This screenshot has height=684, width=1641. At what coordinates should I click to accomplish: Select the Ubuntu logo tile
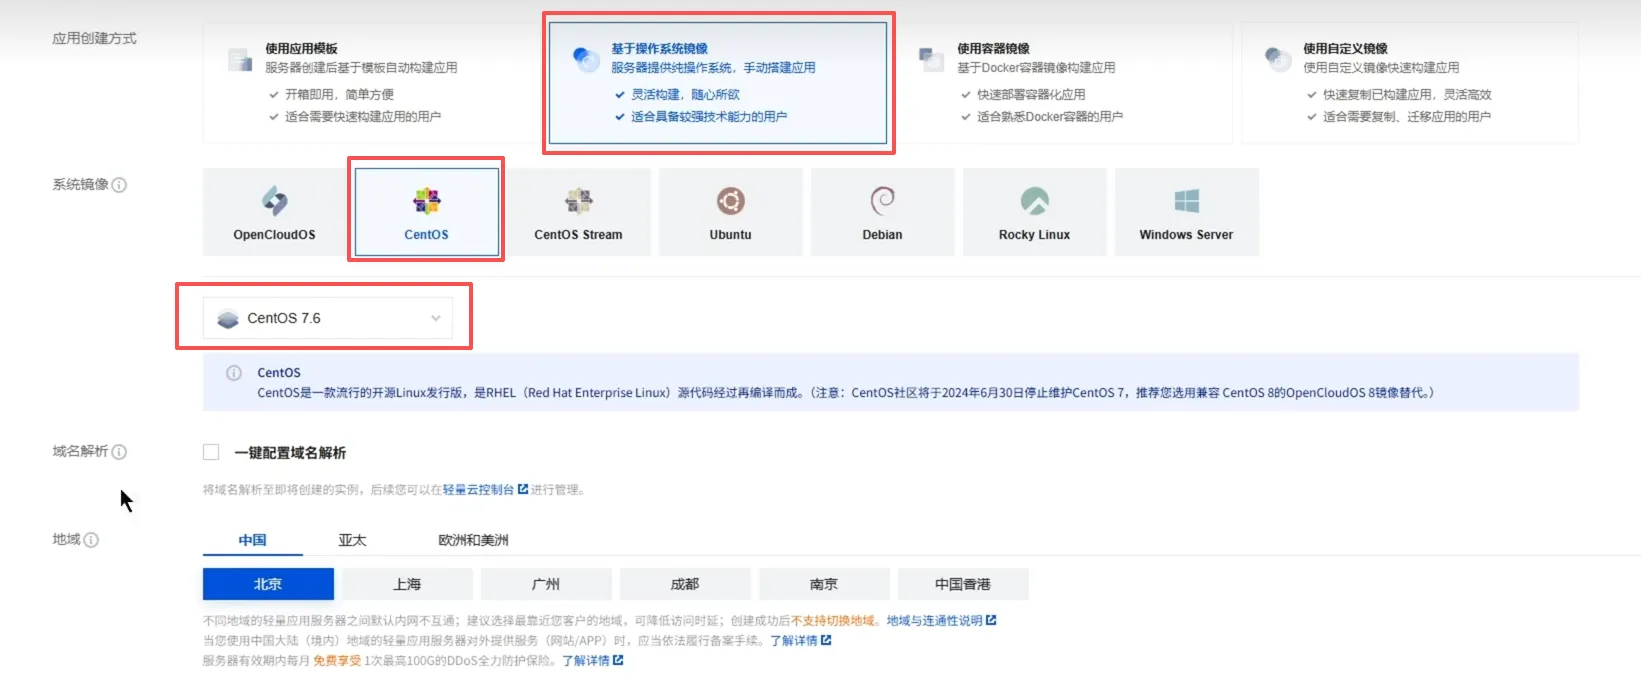click(730, 201)
